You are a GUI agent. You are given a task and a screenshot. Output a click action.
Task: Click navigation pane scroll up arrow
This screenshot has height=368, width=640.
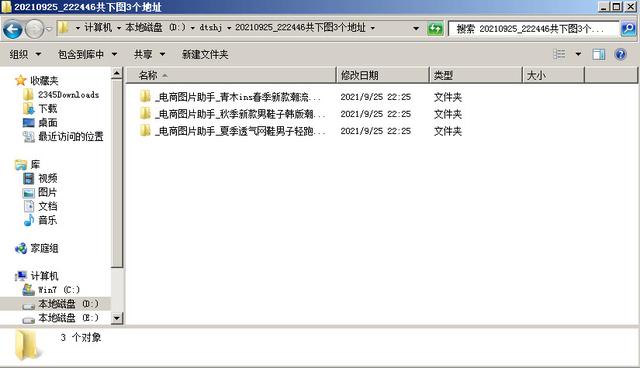point(117,73)
